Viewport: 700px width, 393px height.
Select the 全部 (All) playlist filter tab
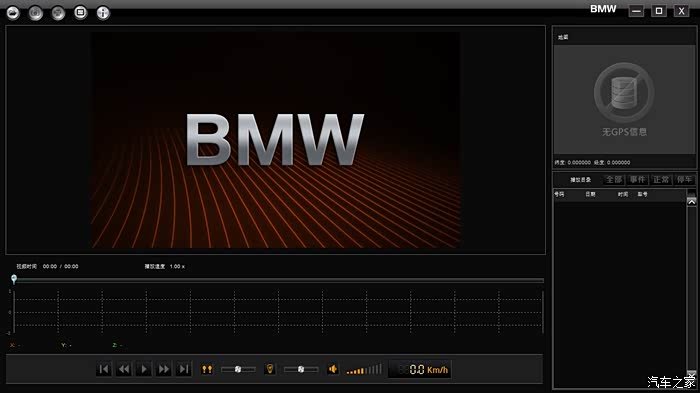click(x=614, y=180)
